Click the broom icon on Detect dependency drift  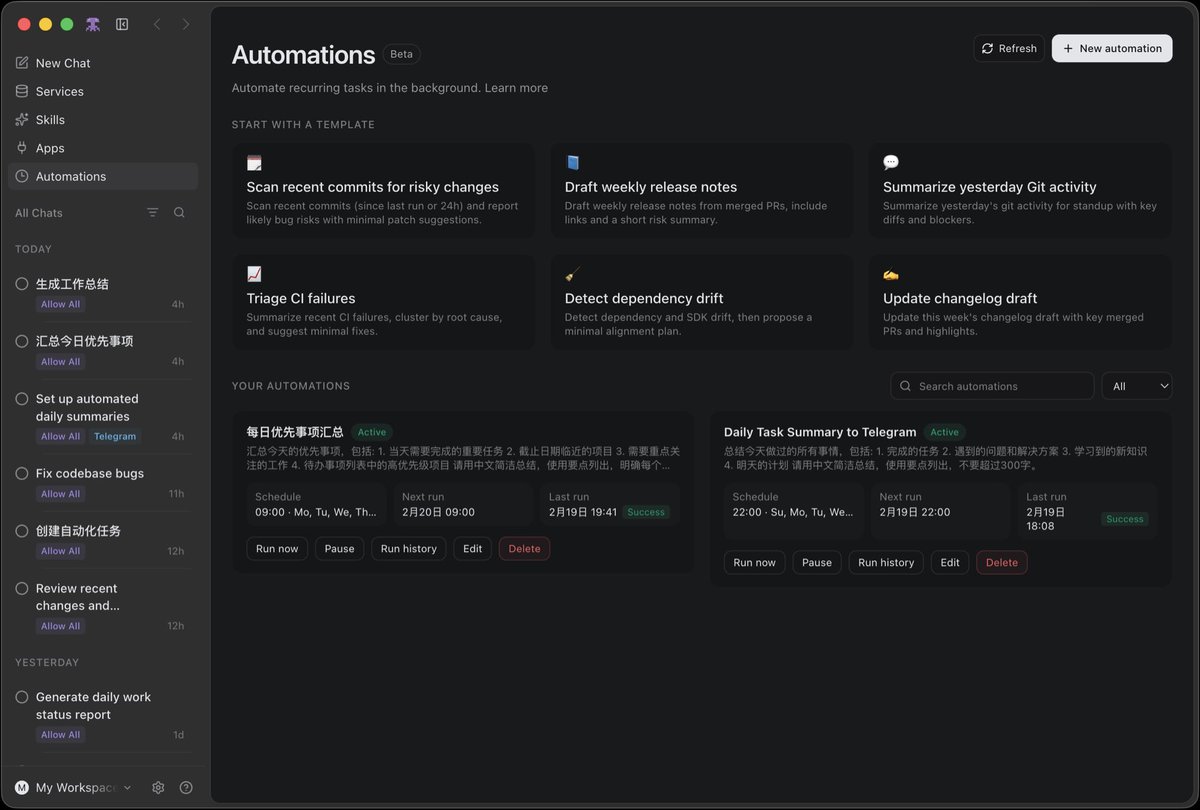click(x=572, y=274)
